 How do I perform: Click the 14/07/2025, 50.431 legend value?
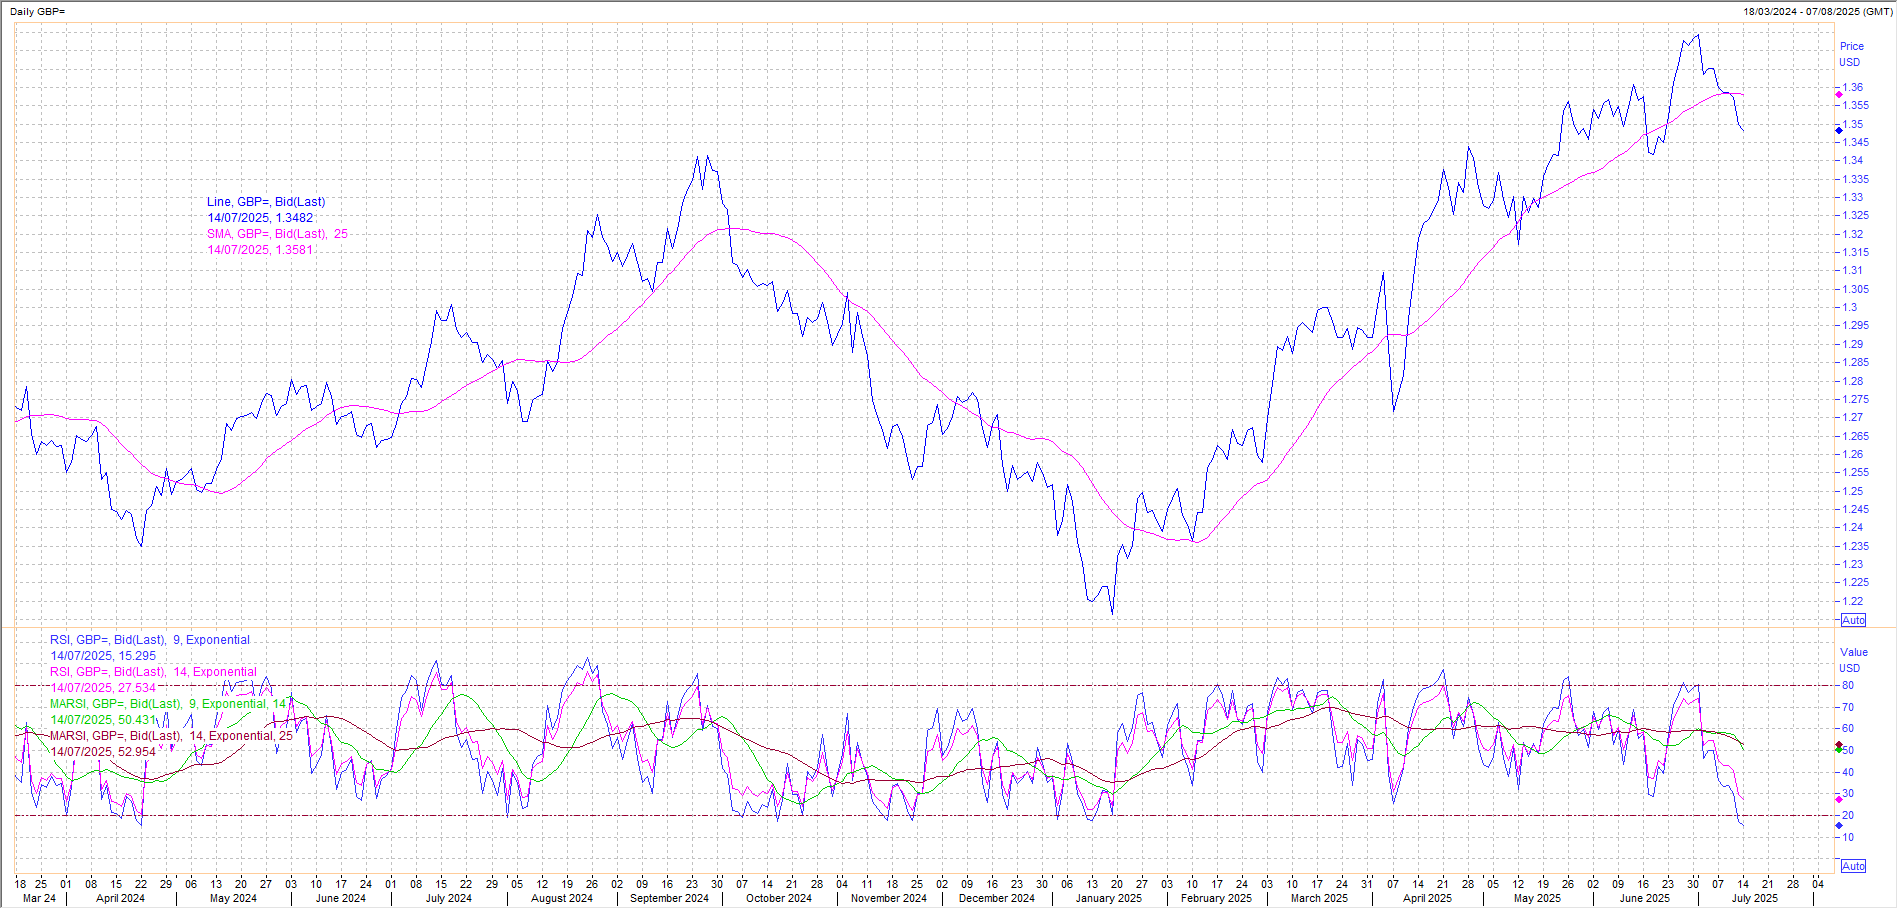[x=103, y=720]
